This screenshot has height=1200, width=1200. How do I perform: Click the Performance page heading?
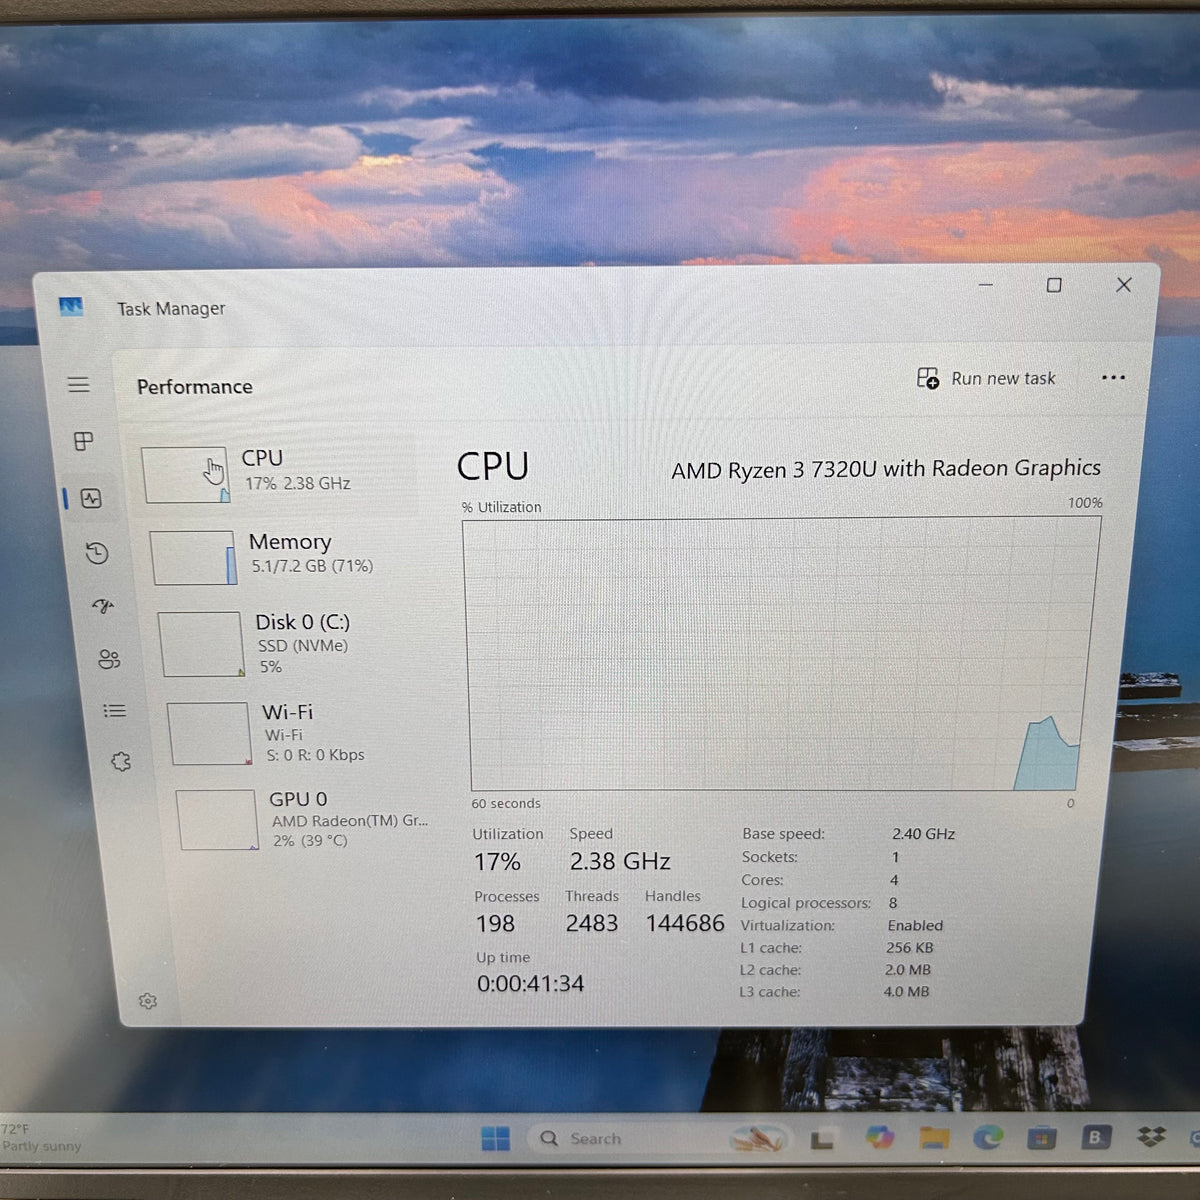(x=195, y=387)
